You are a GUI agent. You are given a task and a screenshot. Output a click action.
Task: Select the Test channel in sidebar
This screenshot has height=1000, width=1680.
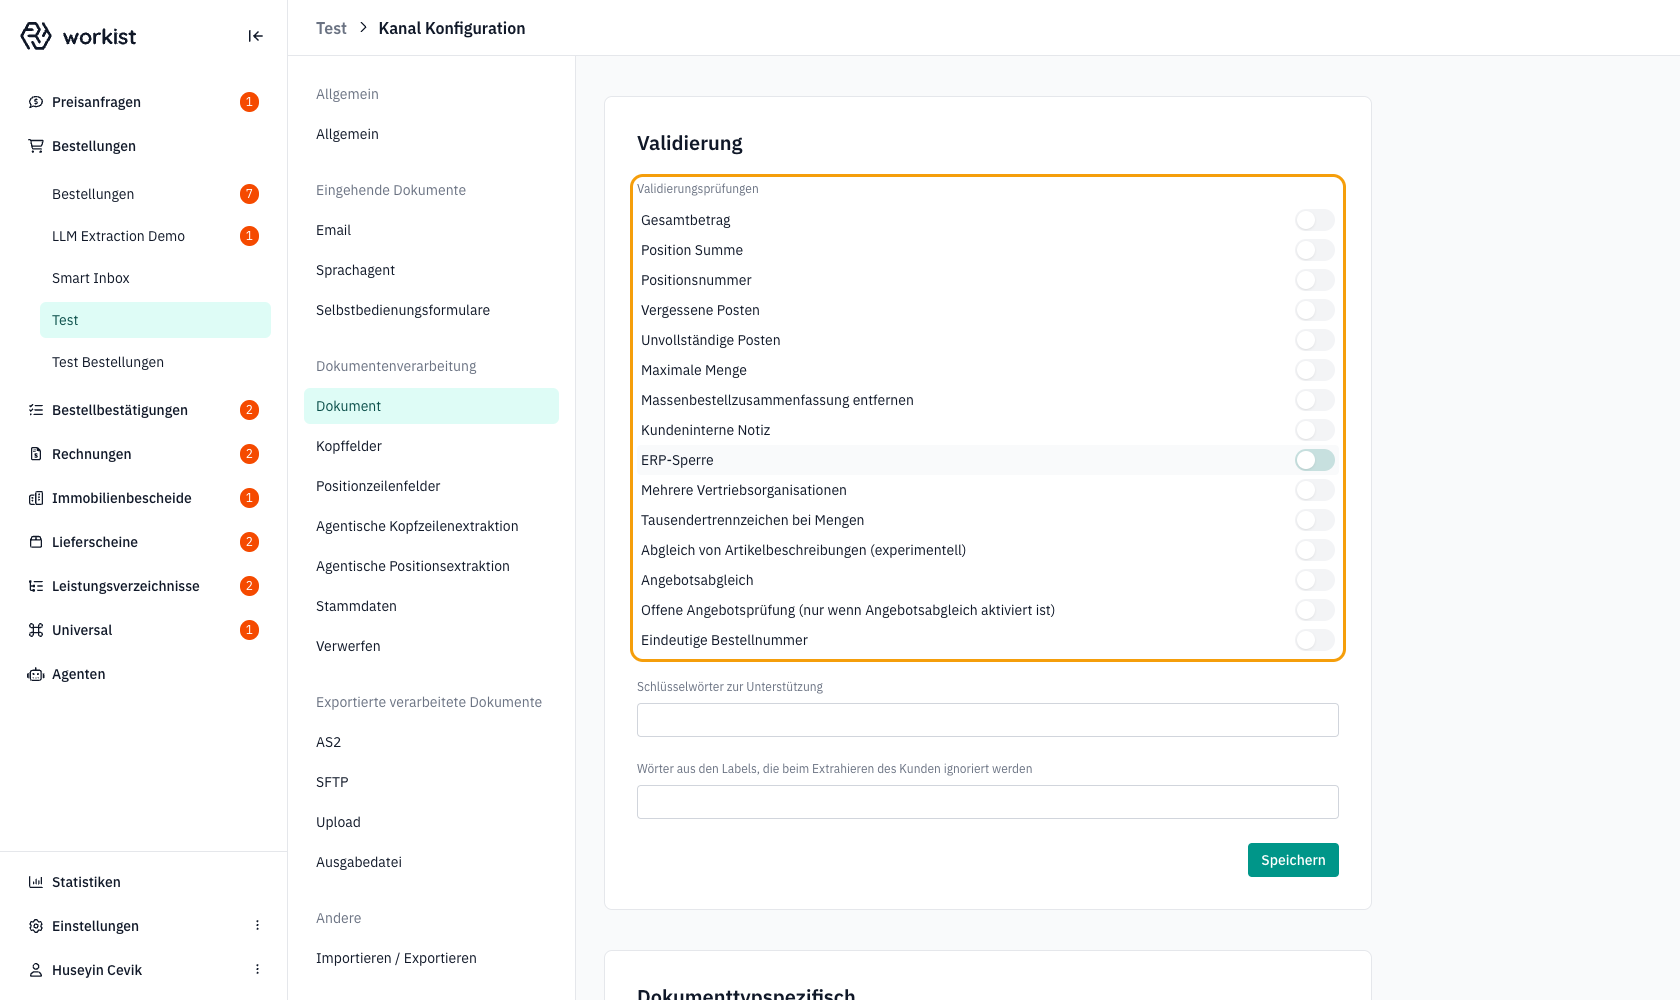pyautogui.click(x=155, y=320)
